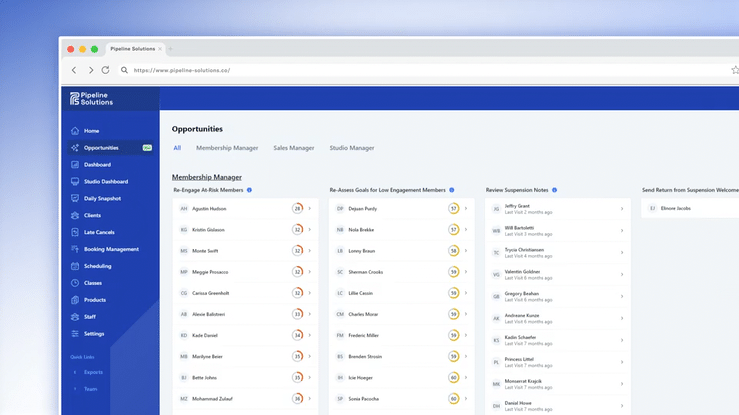Expand Will Bartoletti row chevron

pos(622,231)
